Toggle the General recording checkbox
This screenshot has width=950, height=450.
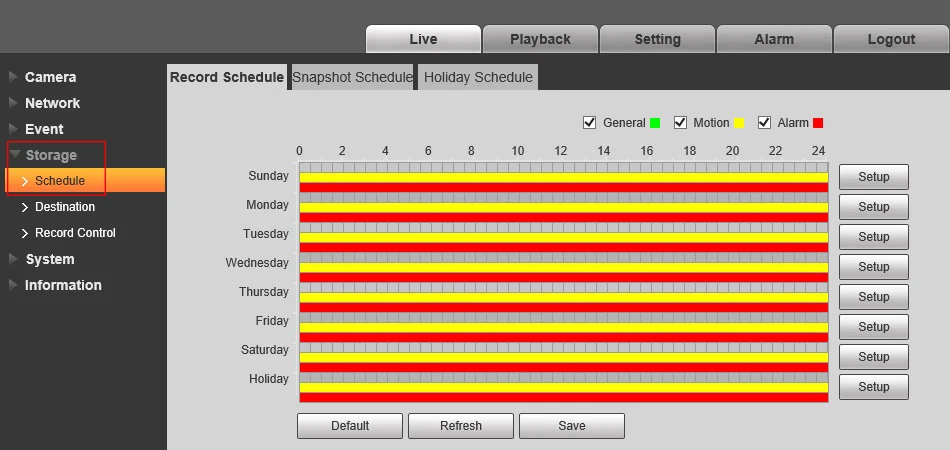(x=589, y=123)
